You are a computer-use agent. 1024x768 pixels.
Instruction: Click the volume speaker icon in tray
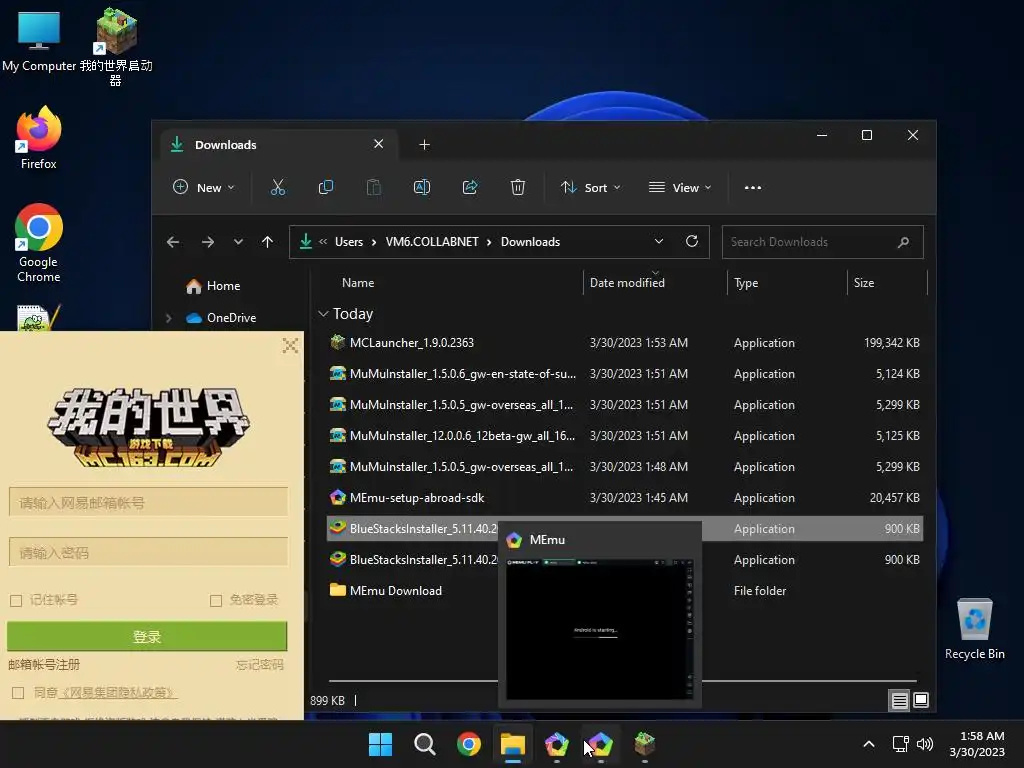(x=925, y=744)
